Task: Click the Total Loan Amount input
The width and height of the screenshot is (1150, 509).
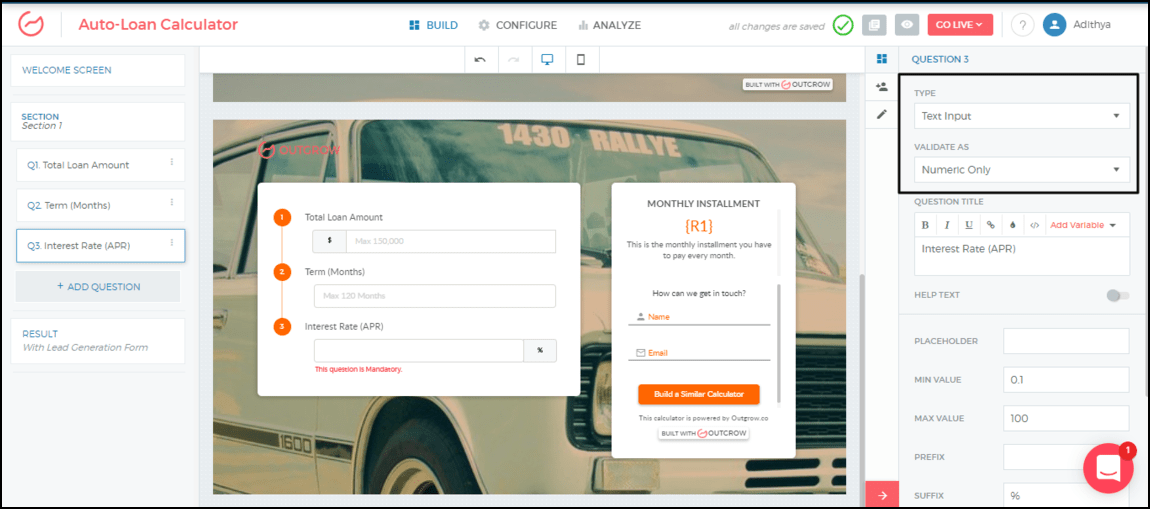Action: click(x=450, y=241)
